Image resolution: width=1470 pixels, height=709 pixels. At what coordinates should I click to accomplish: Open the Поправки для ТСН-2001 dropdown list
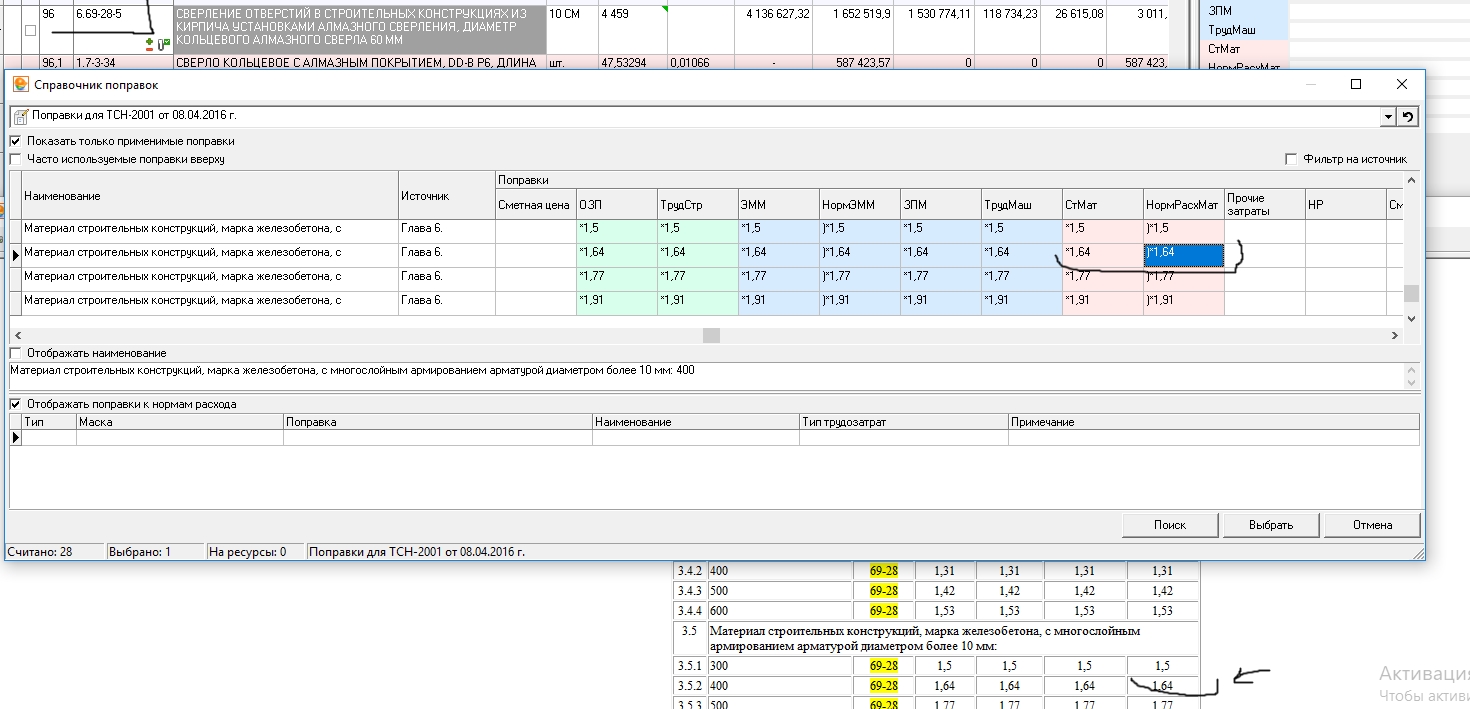click(1387, 116)
